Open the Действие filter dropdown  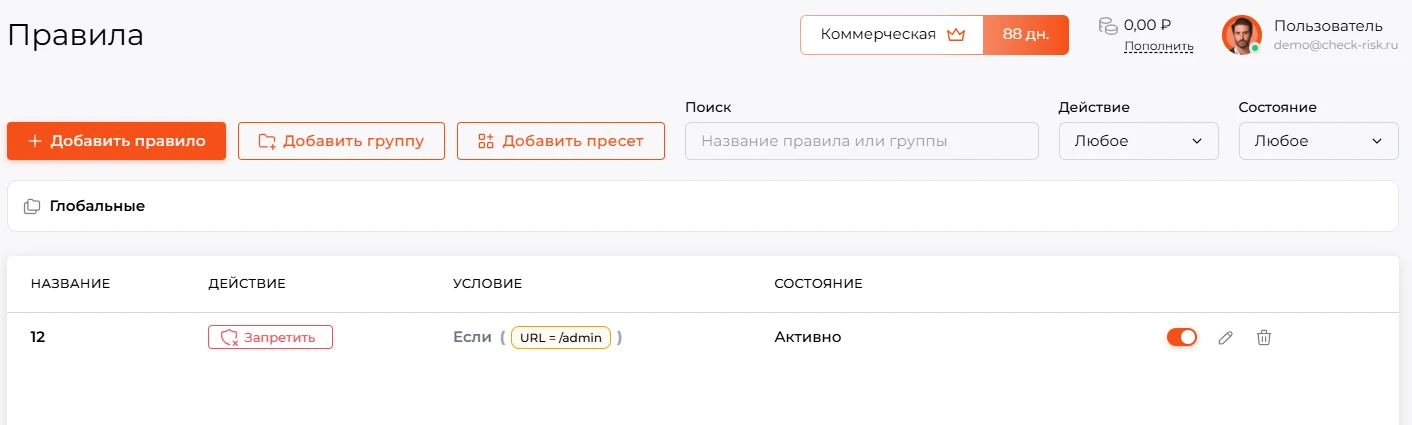click(x=1139, y=141)
